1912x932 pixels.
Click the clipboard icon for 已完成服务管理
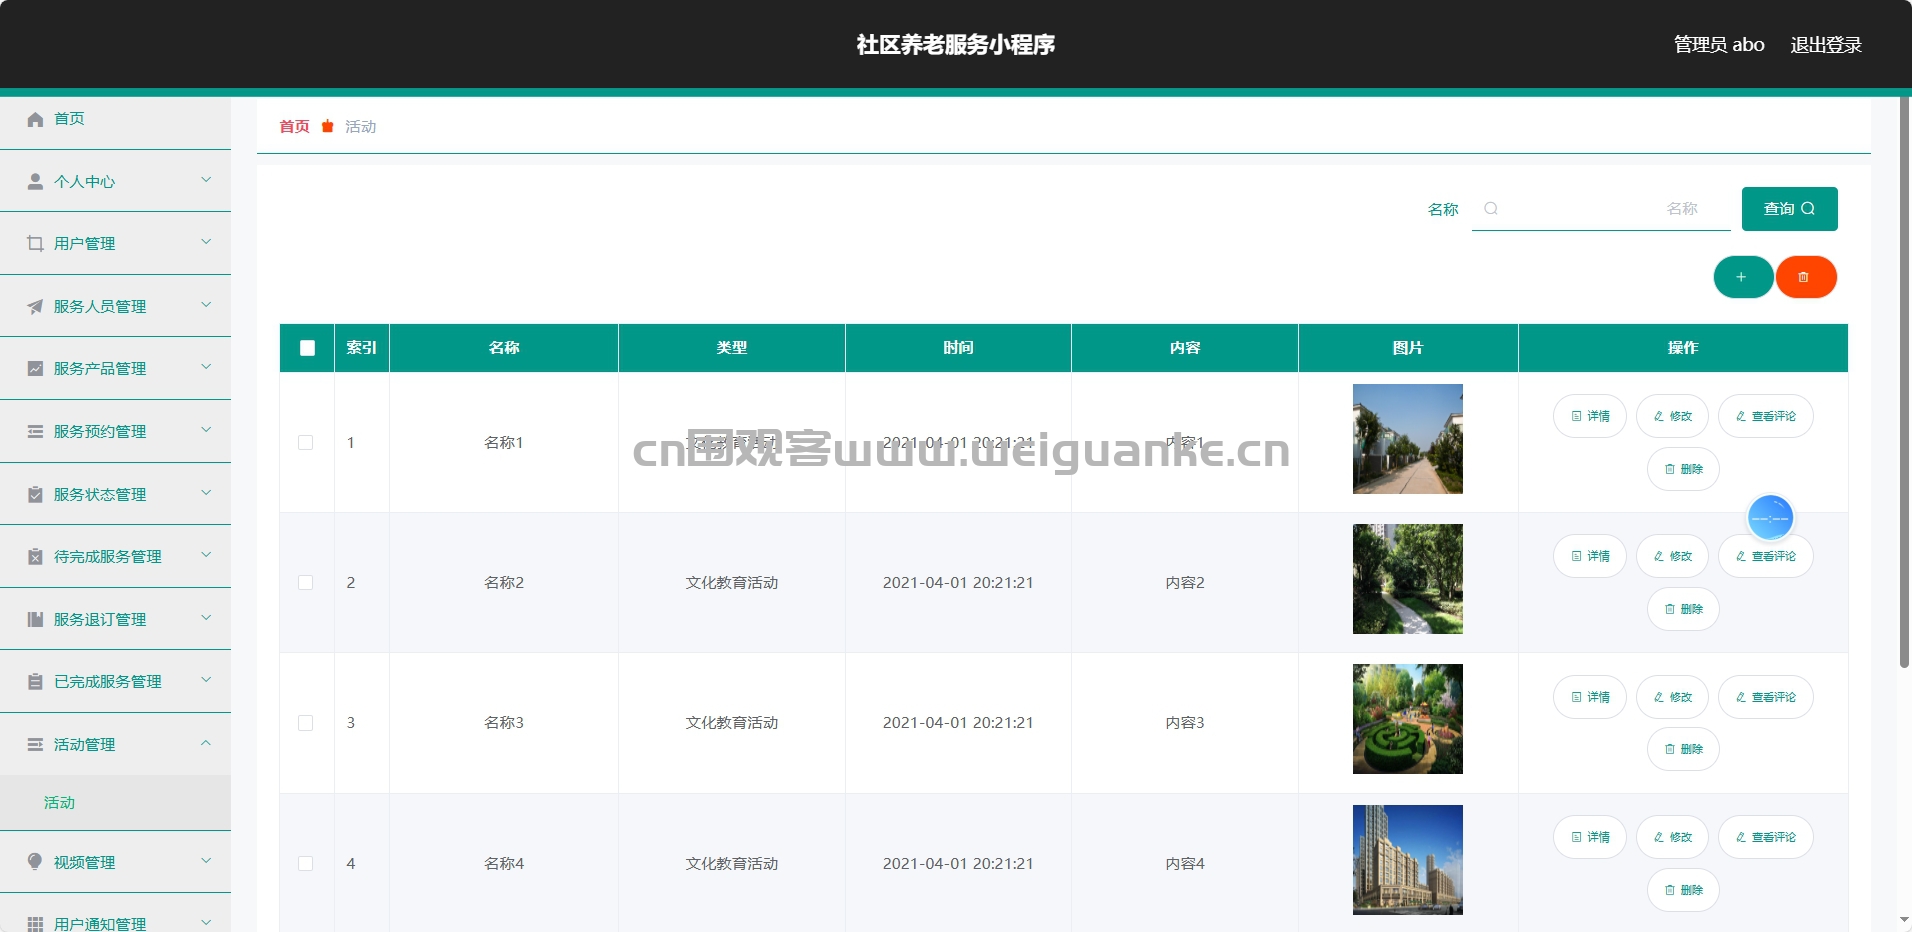35,681
